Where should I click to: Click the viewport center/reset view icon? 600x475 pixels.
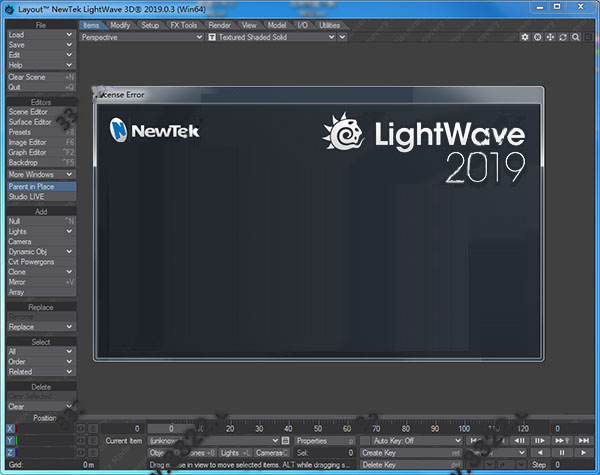click(538, 37)
